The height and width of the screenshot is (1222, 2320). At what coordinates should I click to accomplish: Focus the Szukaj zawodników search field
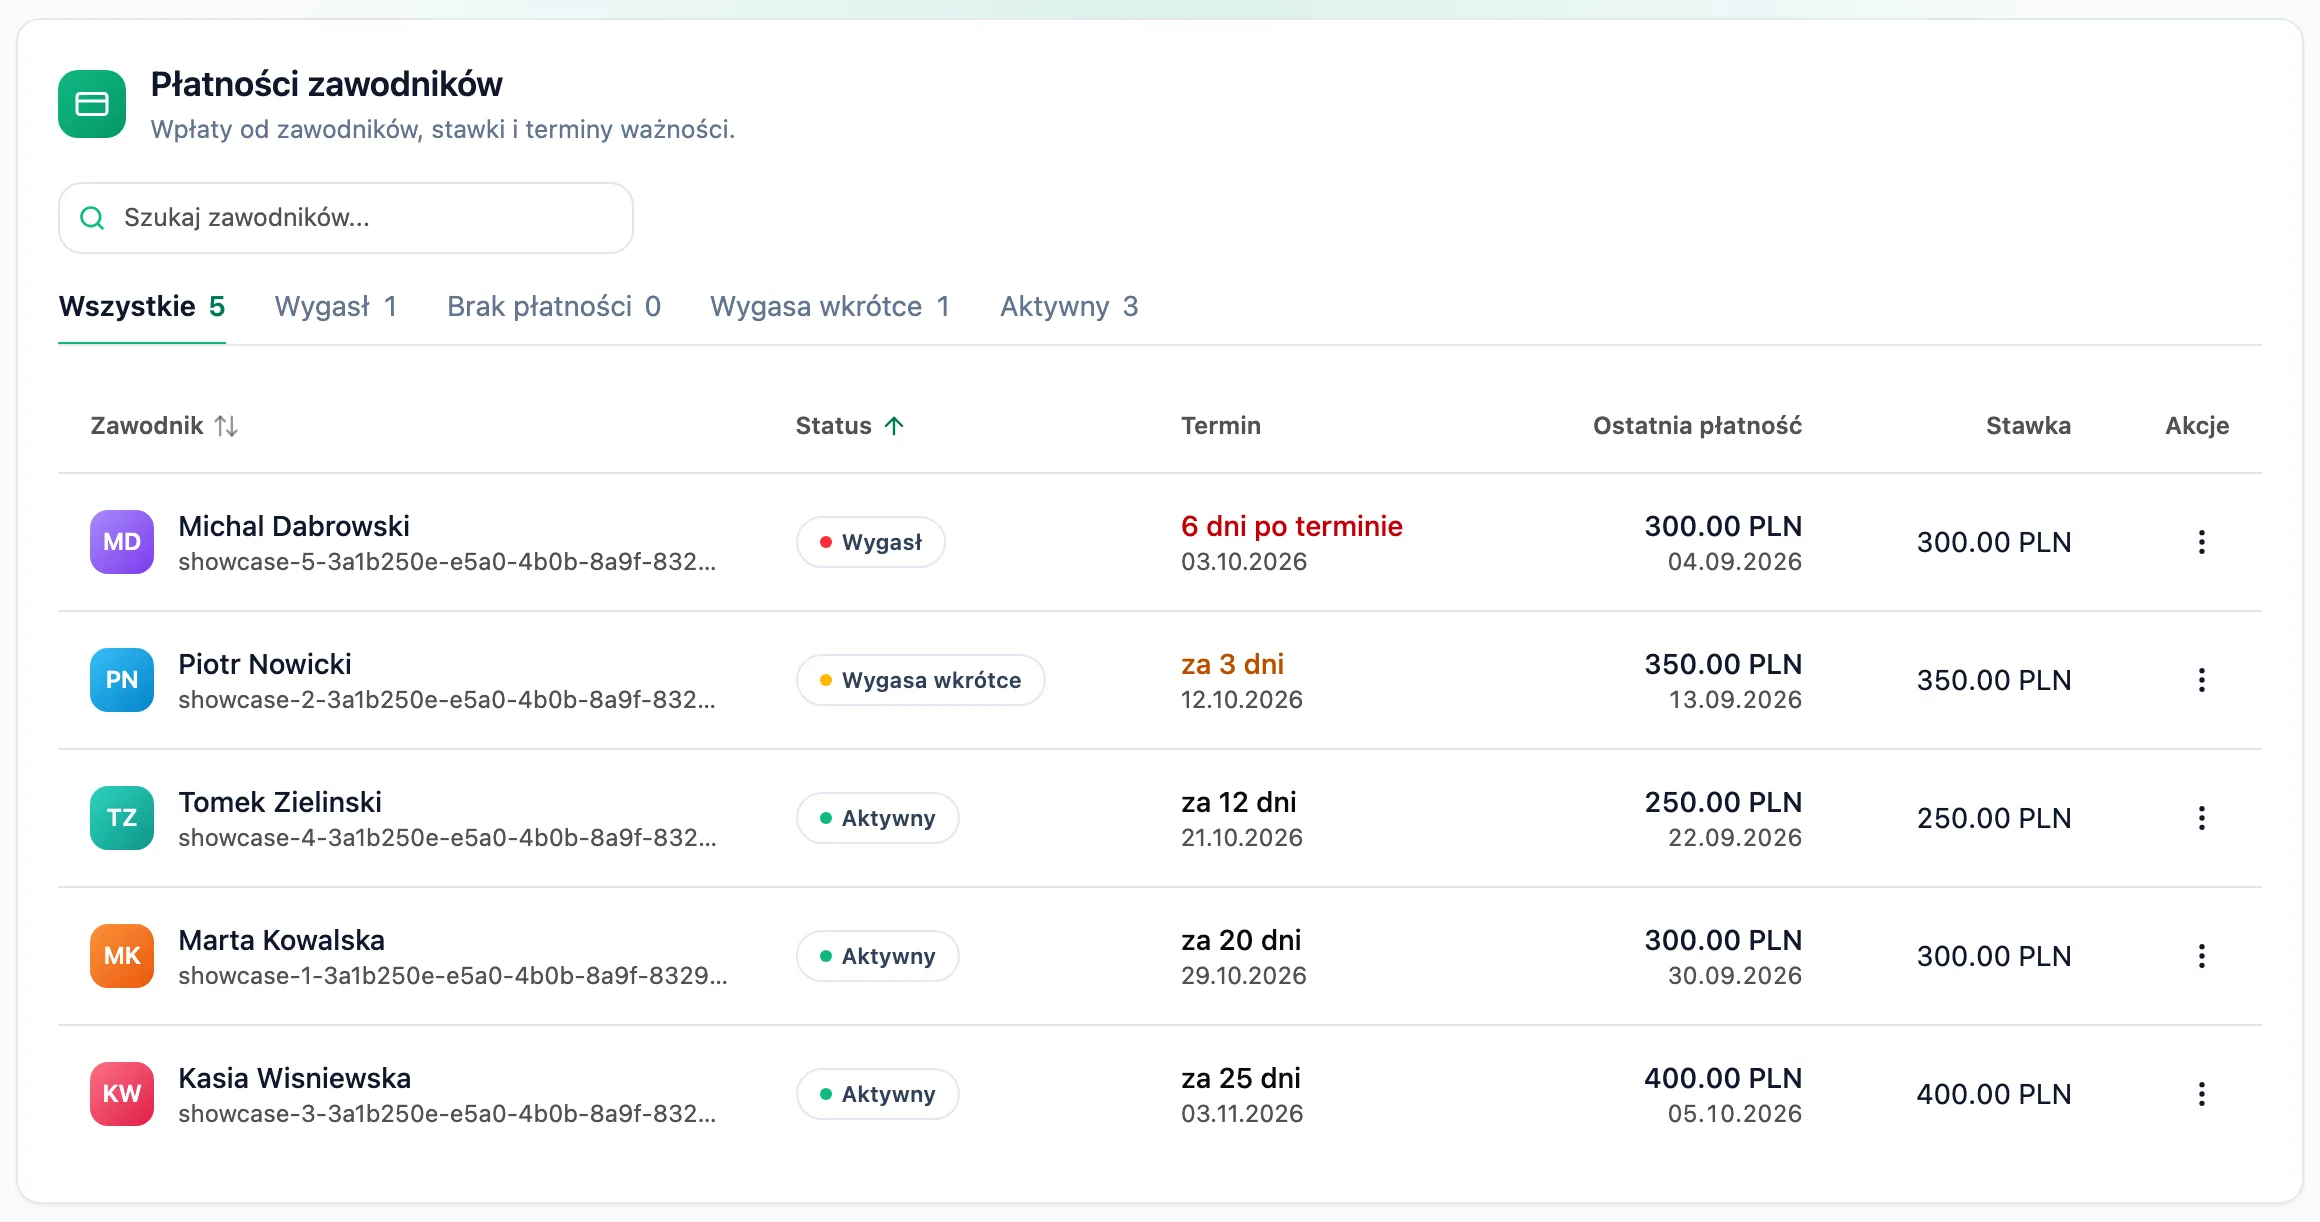[346, 218]
